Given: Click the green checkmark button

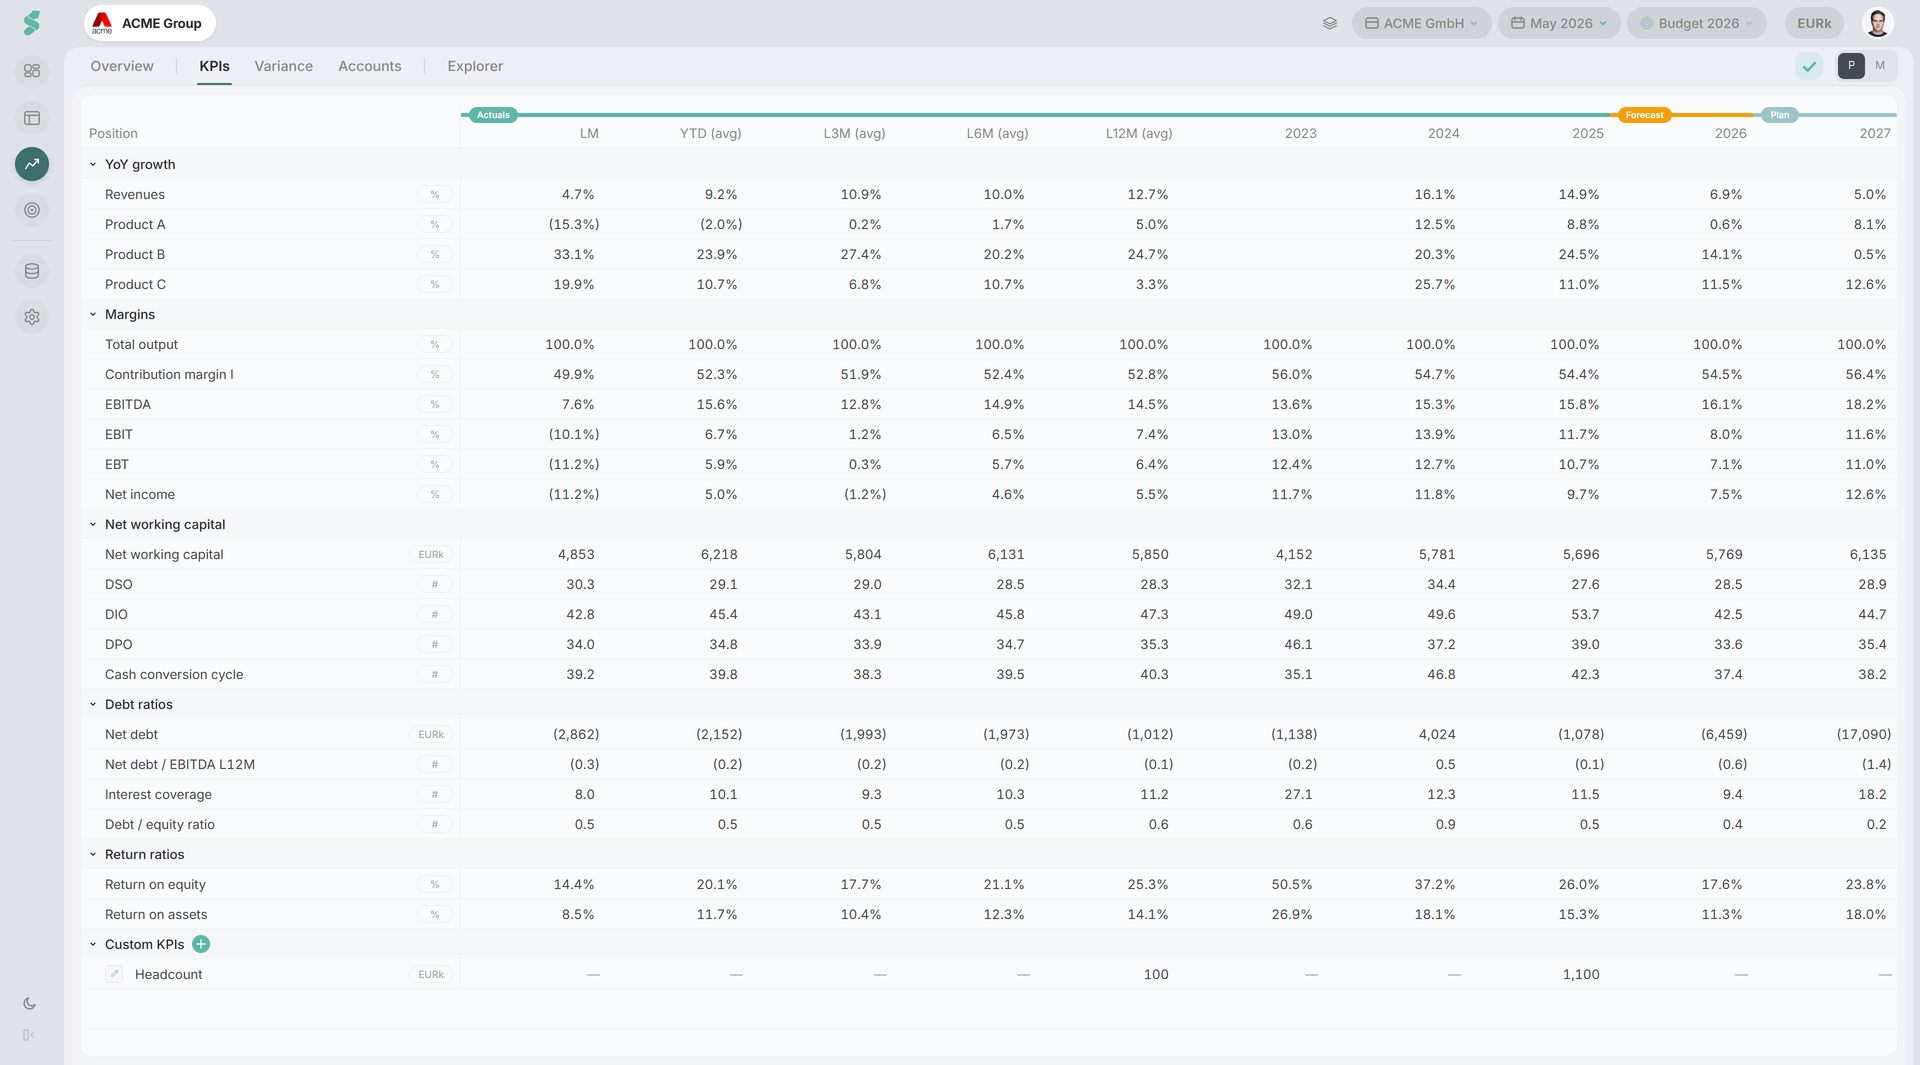Looking at the screenshot, I should coord(1809,66).
